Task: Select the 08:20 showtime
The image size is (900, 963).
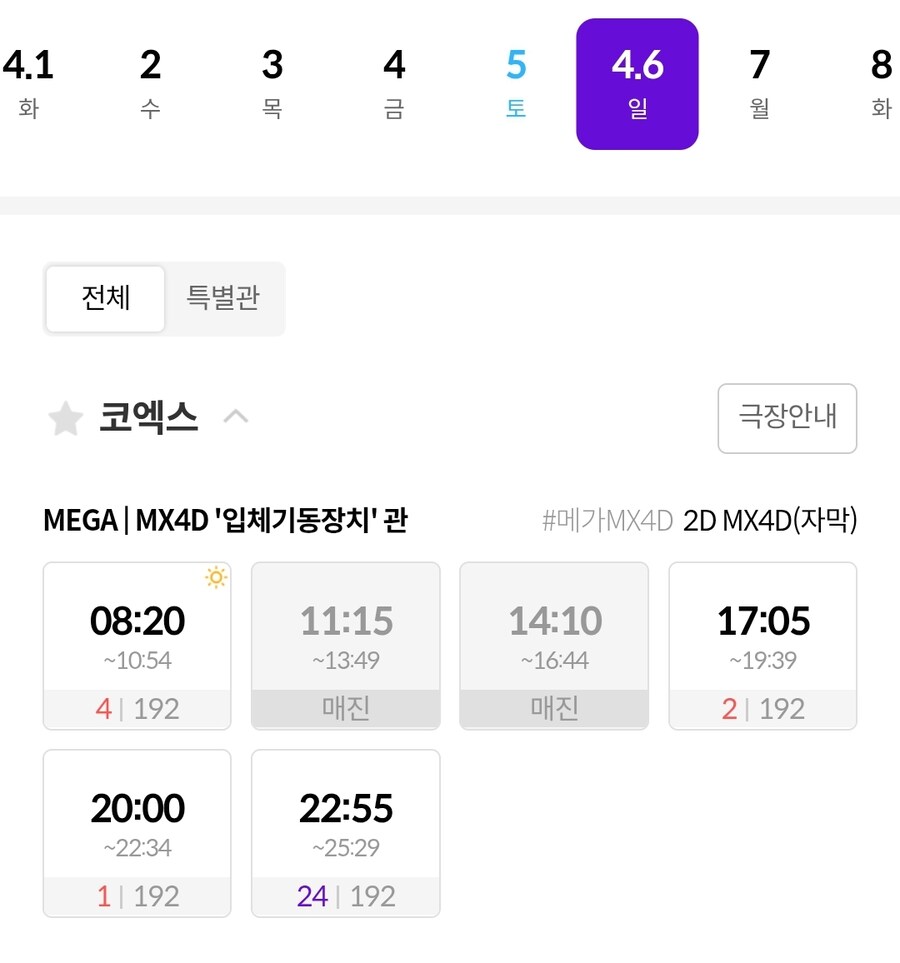Action: [x=137, y=645]
